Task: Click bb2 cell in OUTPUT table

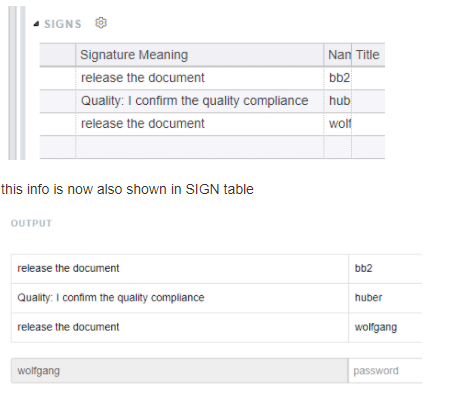Action: point(385,268)
